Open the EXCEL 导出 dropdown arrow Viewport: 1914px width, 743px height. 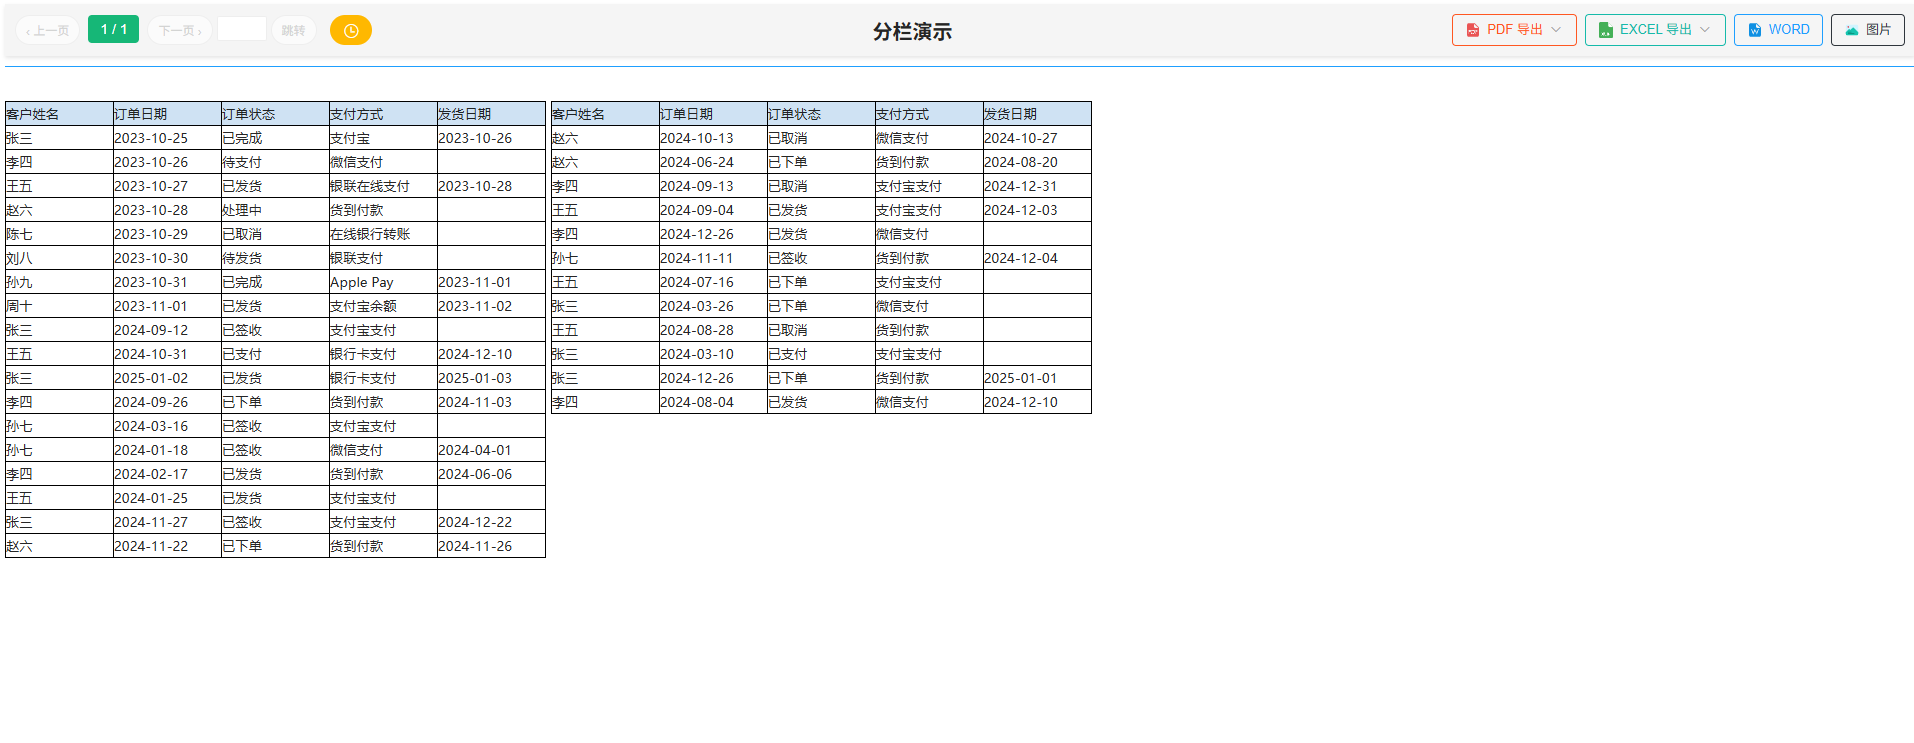1705,30
